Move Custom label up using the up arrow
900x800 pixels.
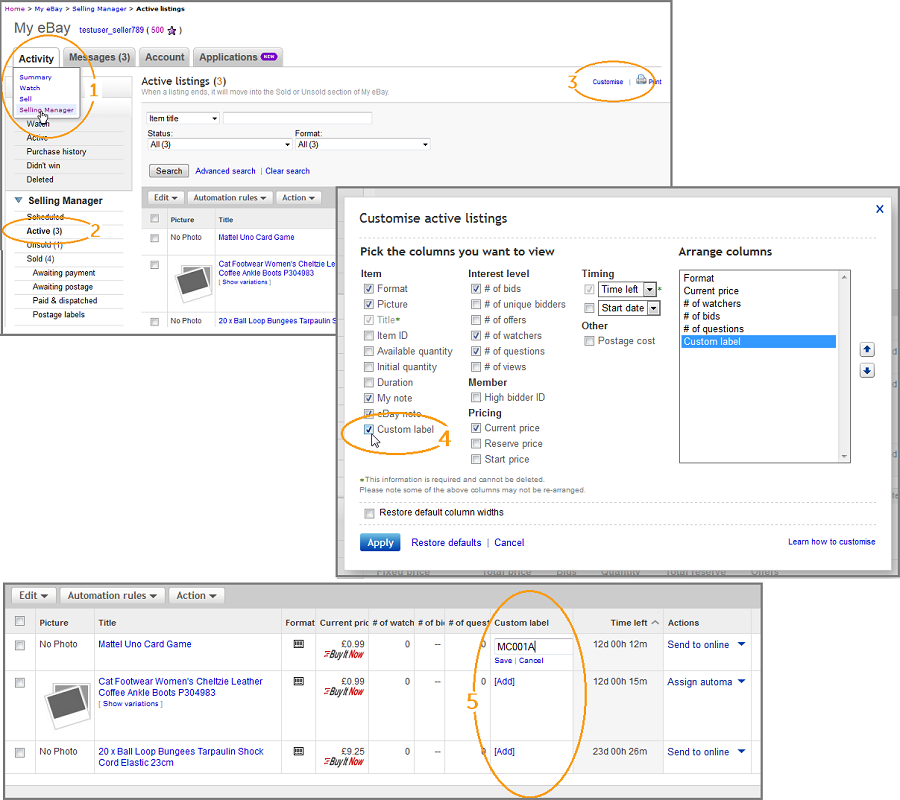pos(867,350)
